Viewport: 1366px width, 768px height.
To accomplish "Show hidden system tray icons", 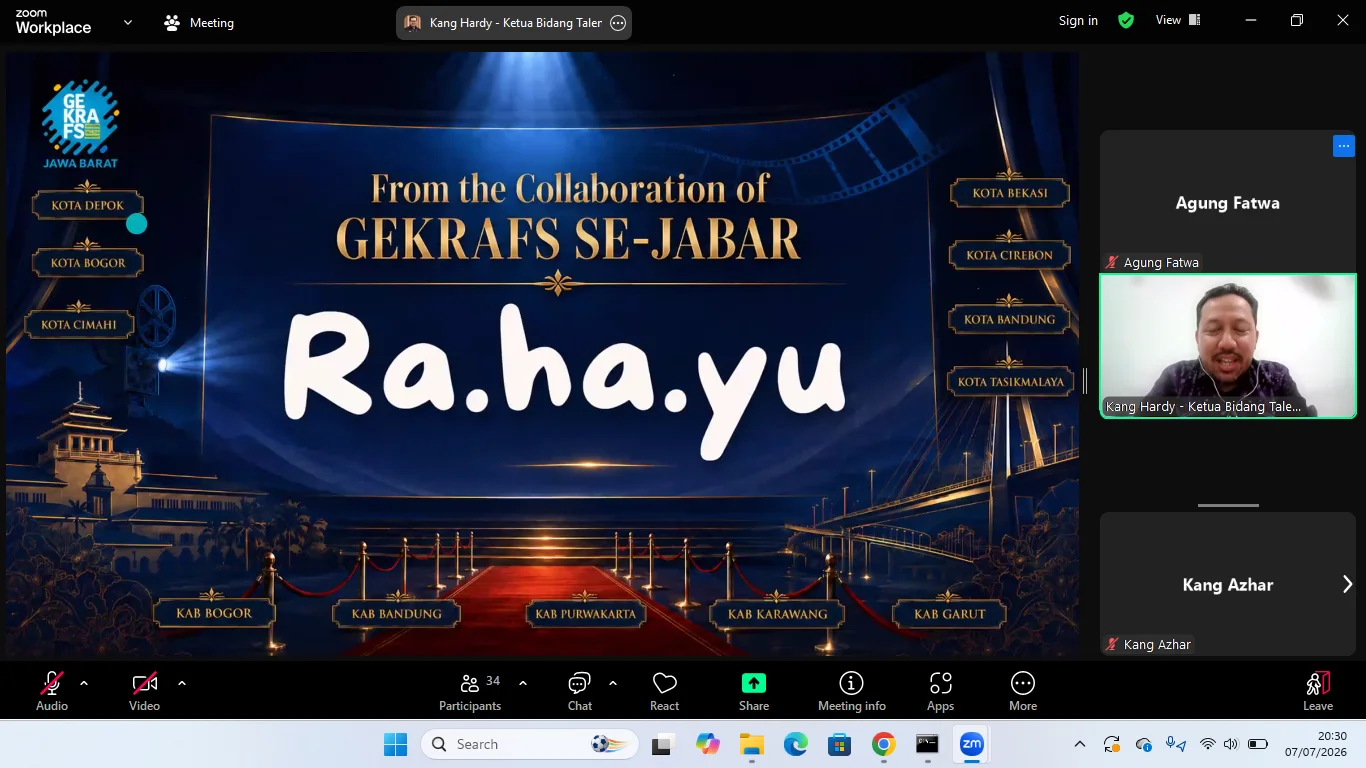I will click(x=1080, y=744).
